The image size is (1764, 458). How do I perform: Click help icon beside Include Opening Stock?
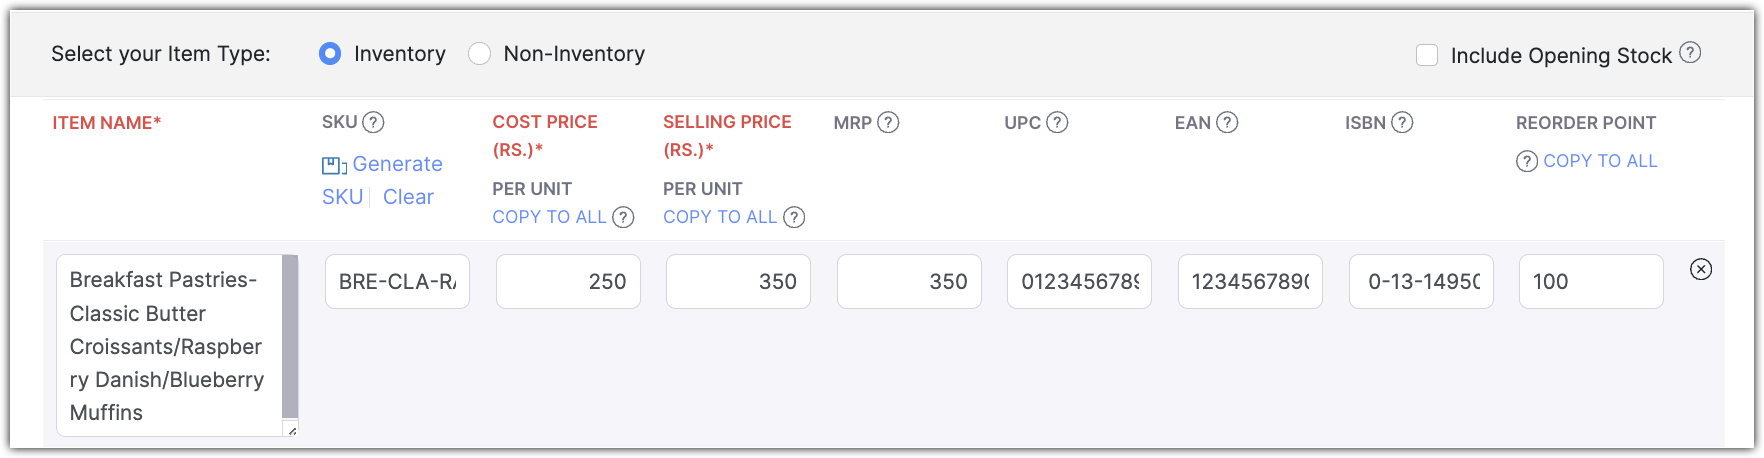point(1690,53)
